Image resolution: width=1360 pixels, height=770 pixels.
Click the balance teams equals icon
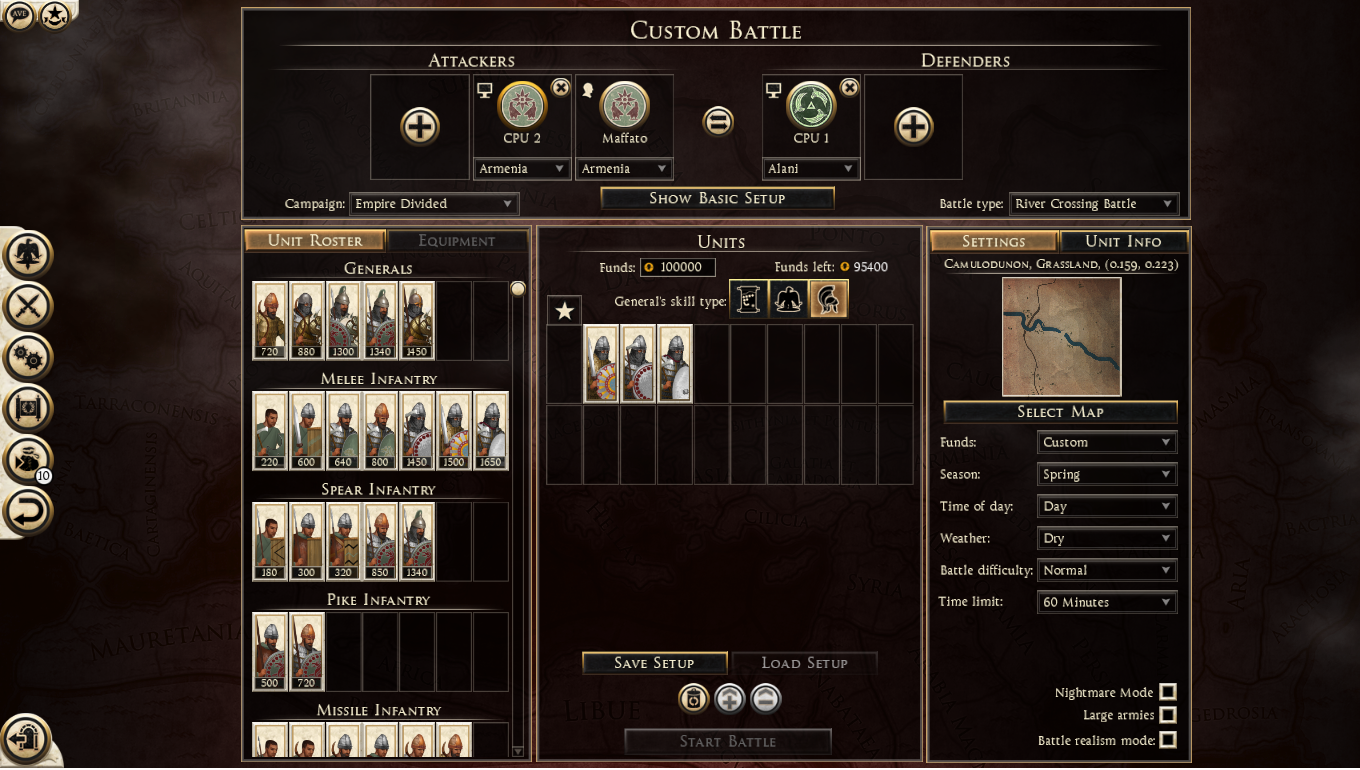point(717,122)
